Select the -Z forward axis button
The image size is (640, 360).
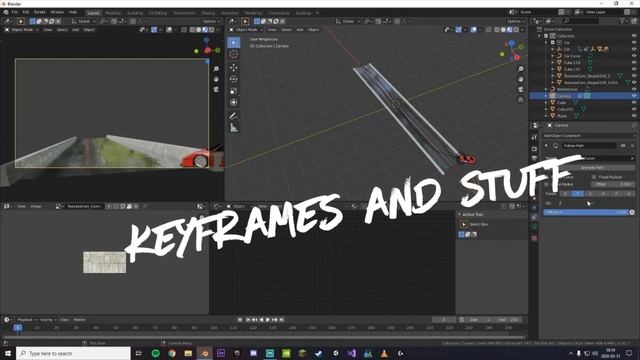pyautogui.click(x=629, y=193)
